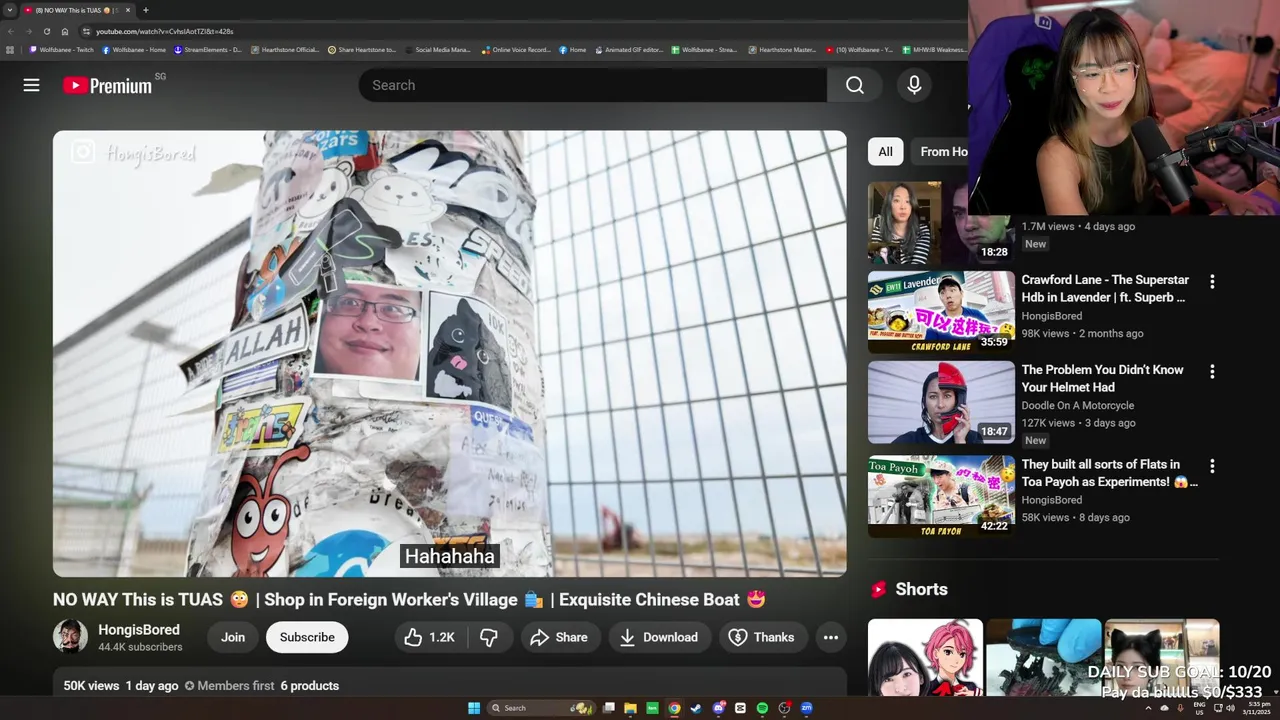Open Task View on the taskbar
Screen dimensions: 1280x720
point(608,708)
